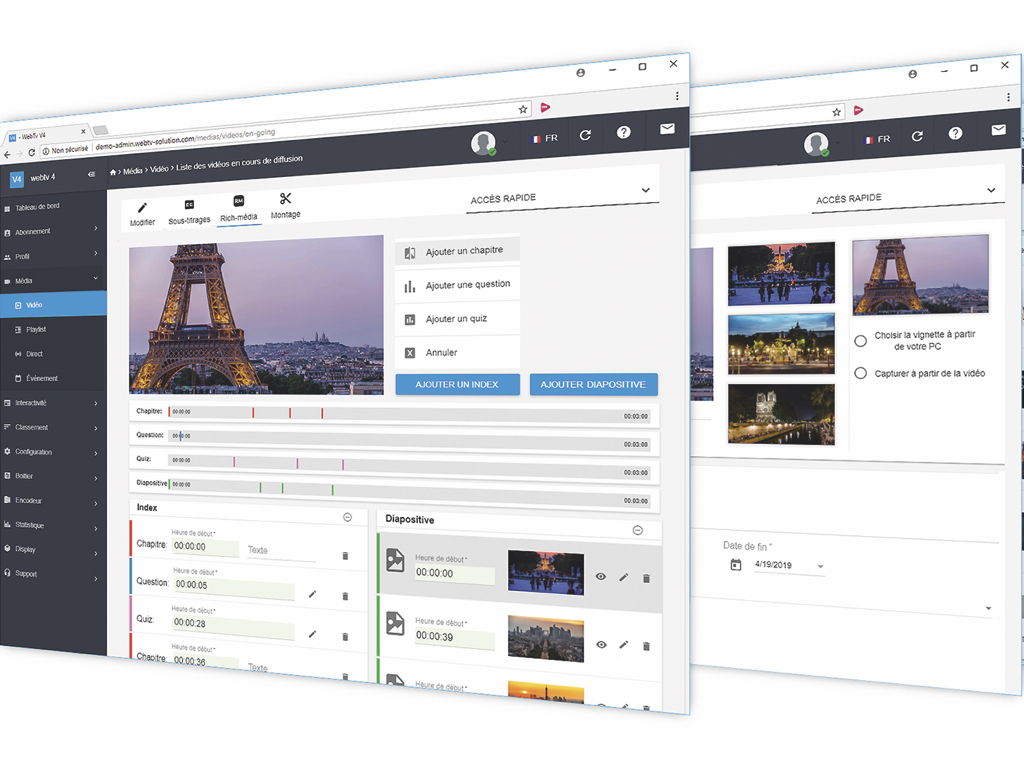Select Capturer à partir de la vidéo
Image resolution: width=1024 pixels, height=768 pixels.
(860, 373)
